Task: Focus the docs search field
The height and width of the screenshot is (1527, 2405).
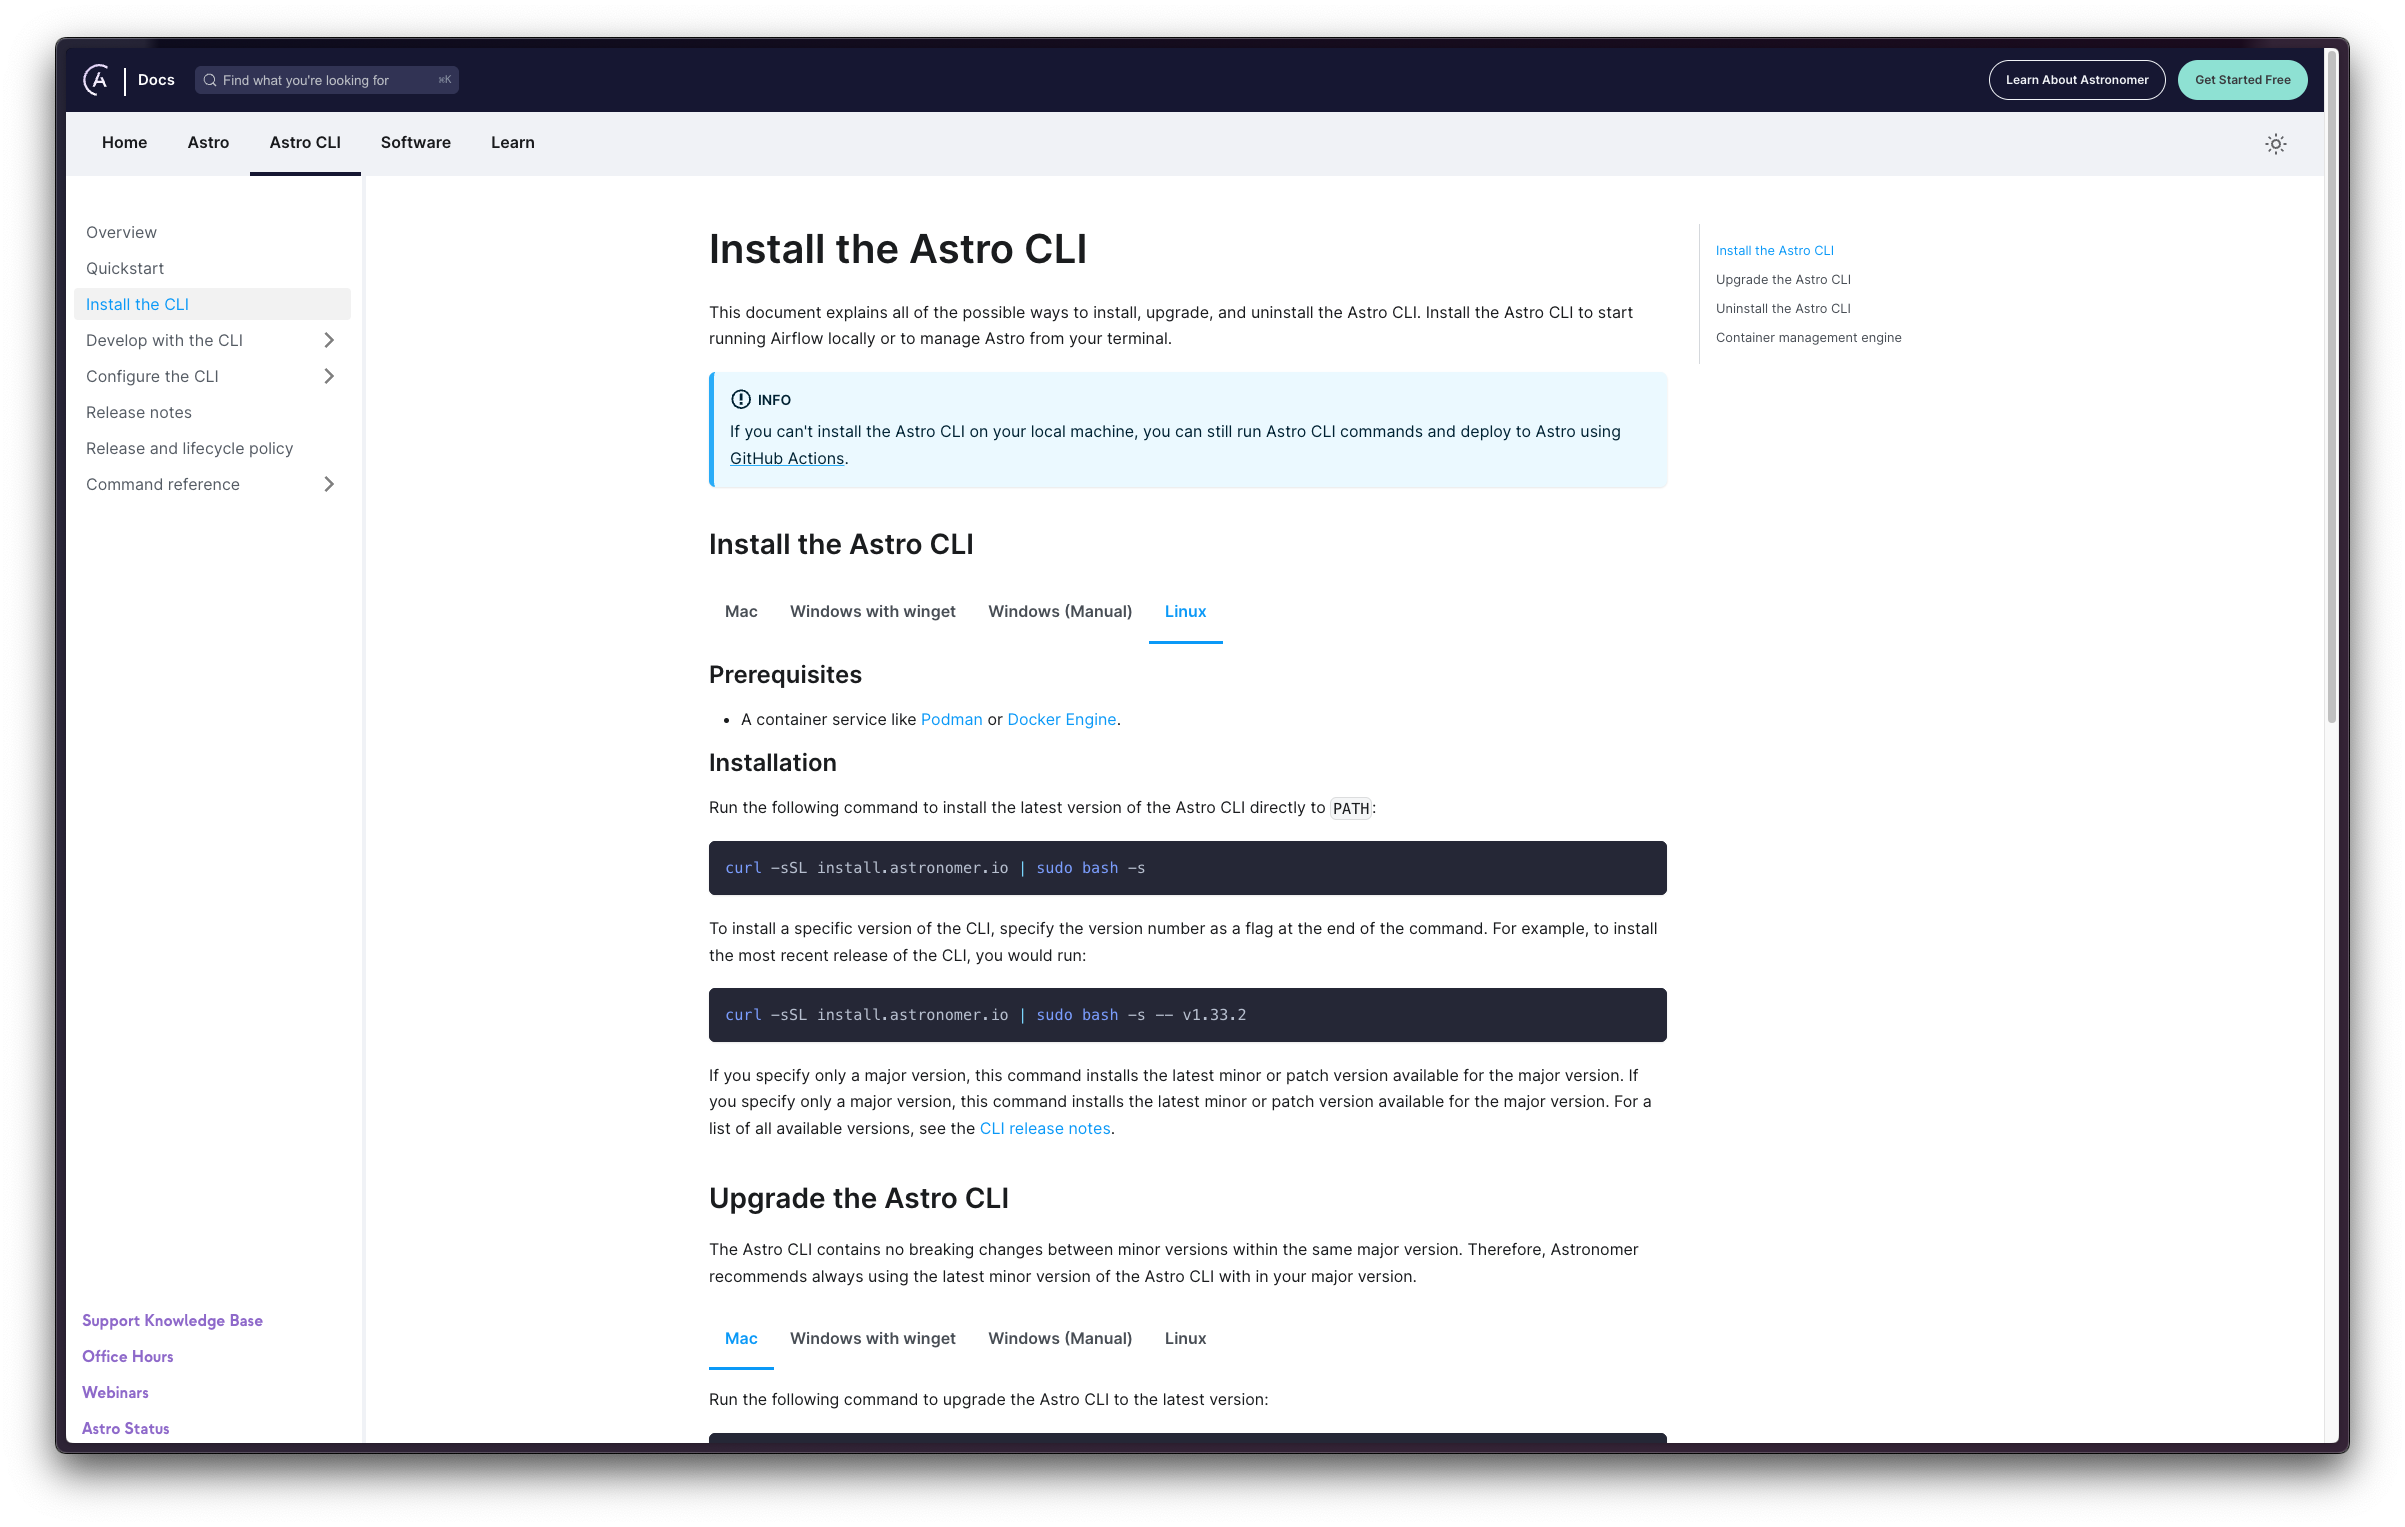Action: pos(326,80)
